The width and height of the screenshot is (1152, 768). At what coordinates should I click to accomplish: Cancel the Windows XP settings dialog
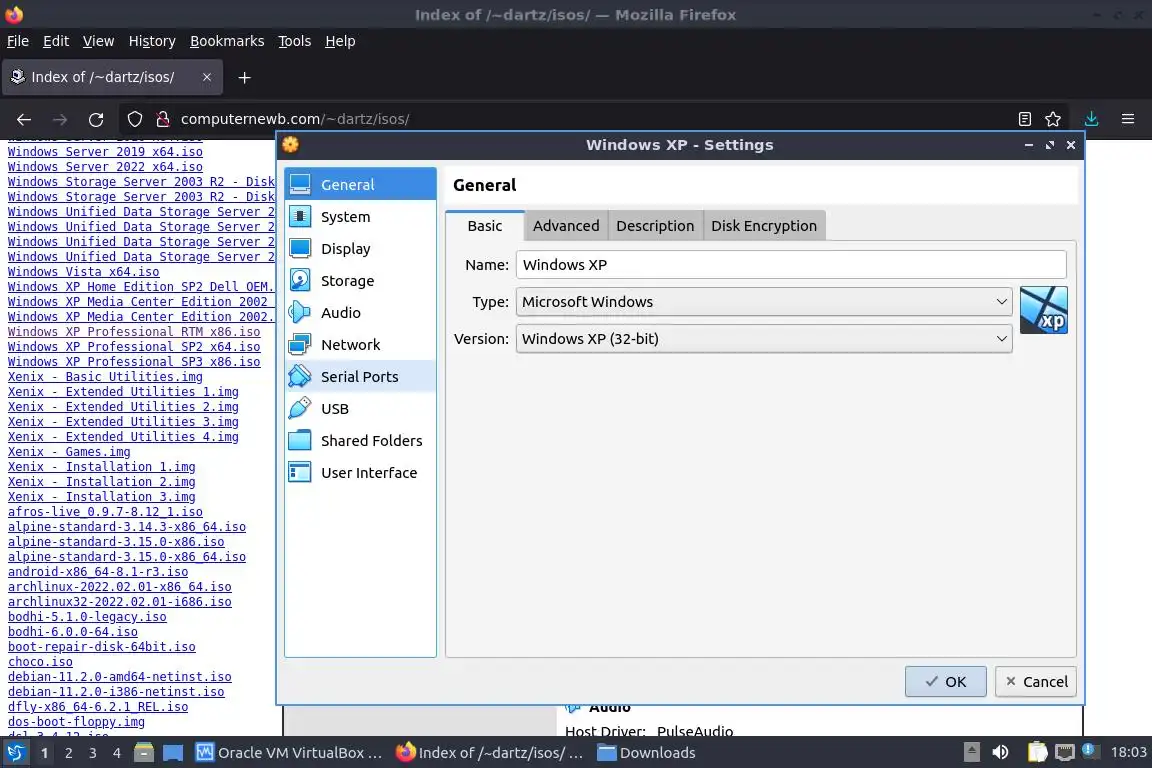pos(1036,681)
